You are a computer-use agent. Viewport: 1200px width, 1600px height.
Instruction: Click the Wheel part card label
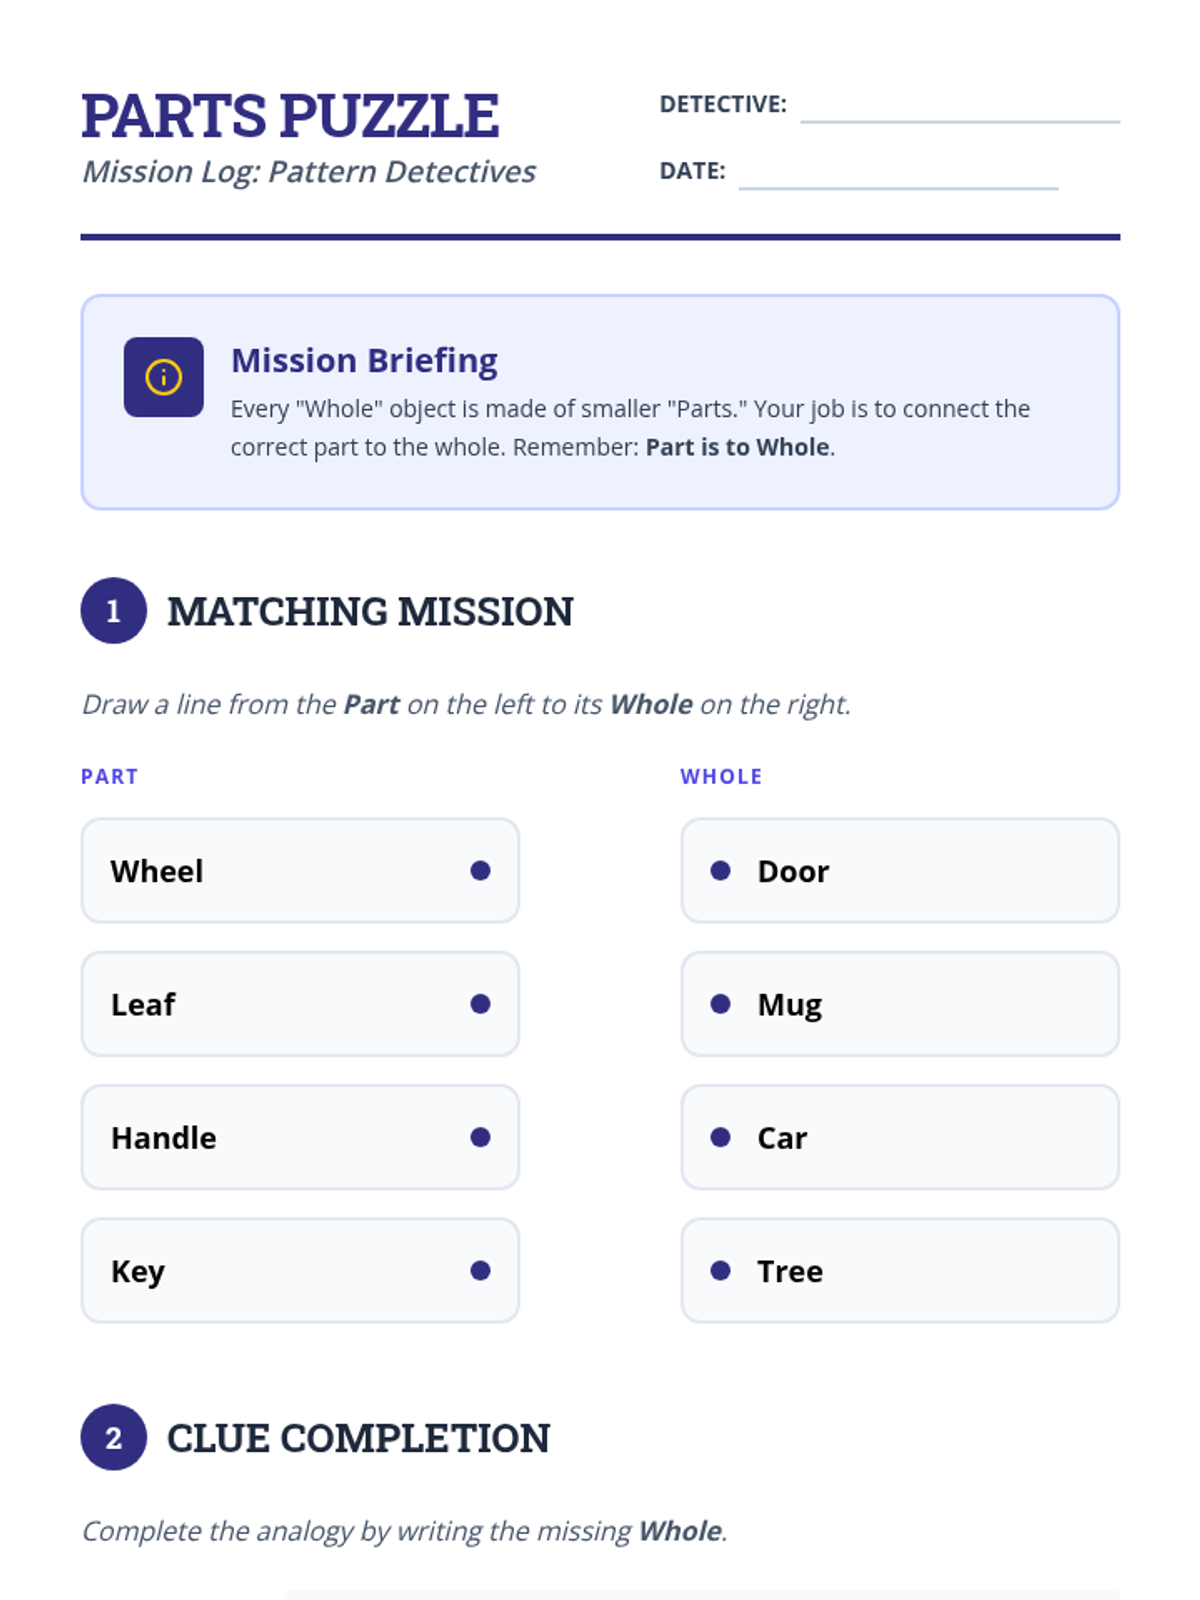157,871
